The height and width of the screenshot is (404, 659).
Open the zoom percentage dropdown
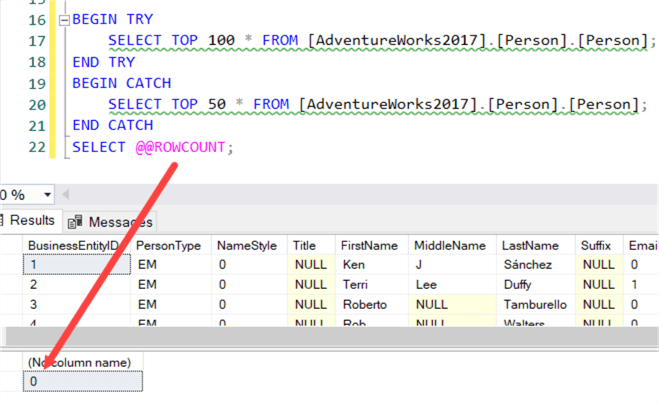[x=47, y=195]
